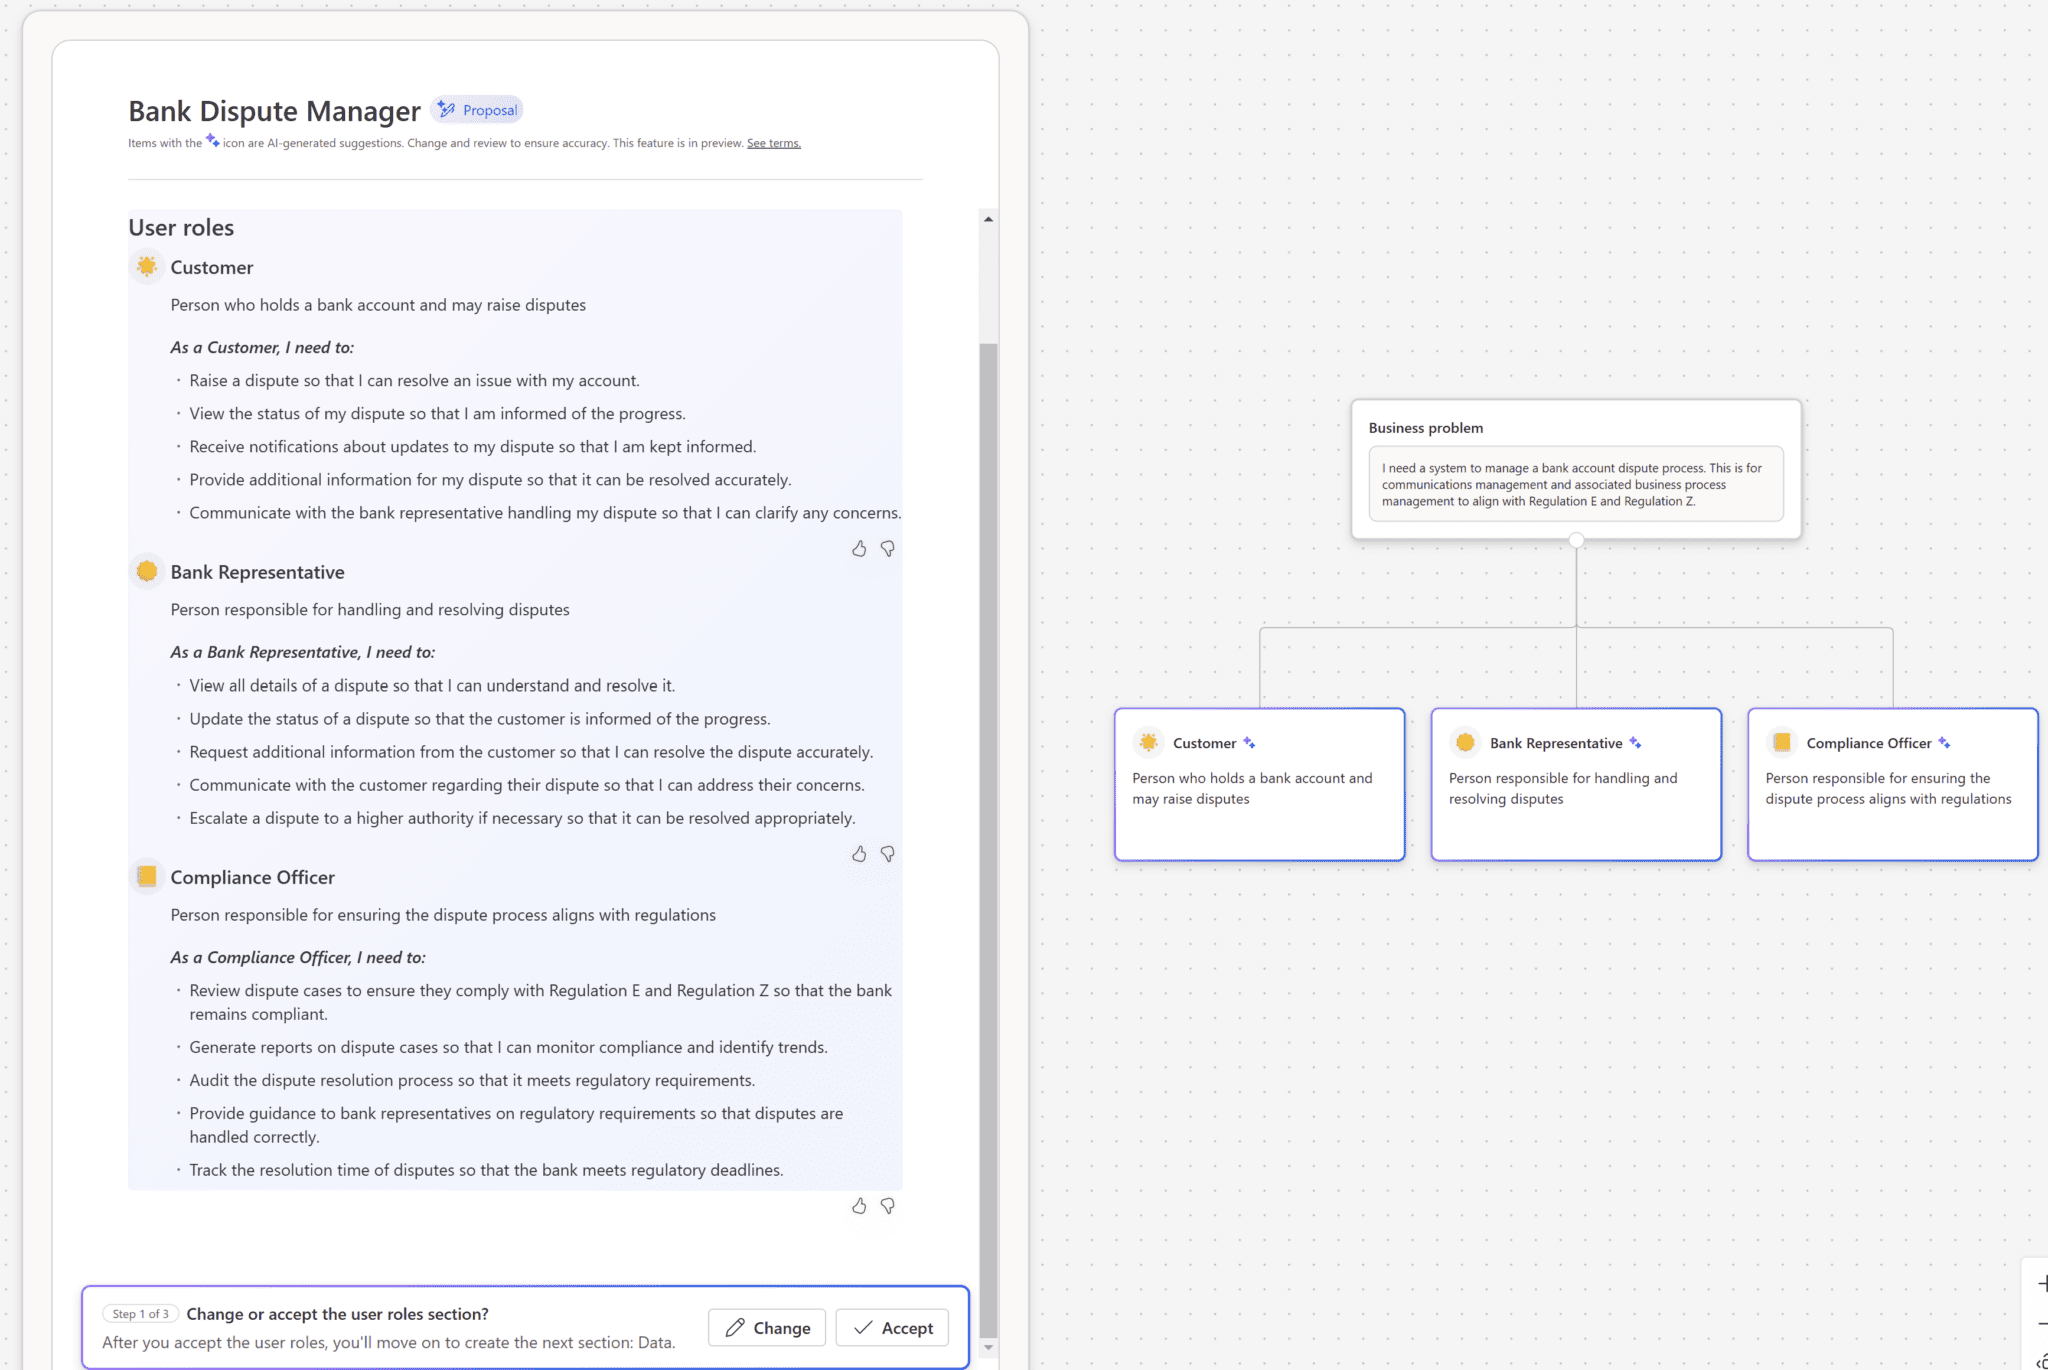Click the scroll down arrow on the document scrollbar
The image size is (2048, 1370).
[x=988, y=1346]
